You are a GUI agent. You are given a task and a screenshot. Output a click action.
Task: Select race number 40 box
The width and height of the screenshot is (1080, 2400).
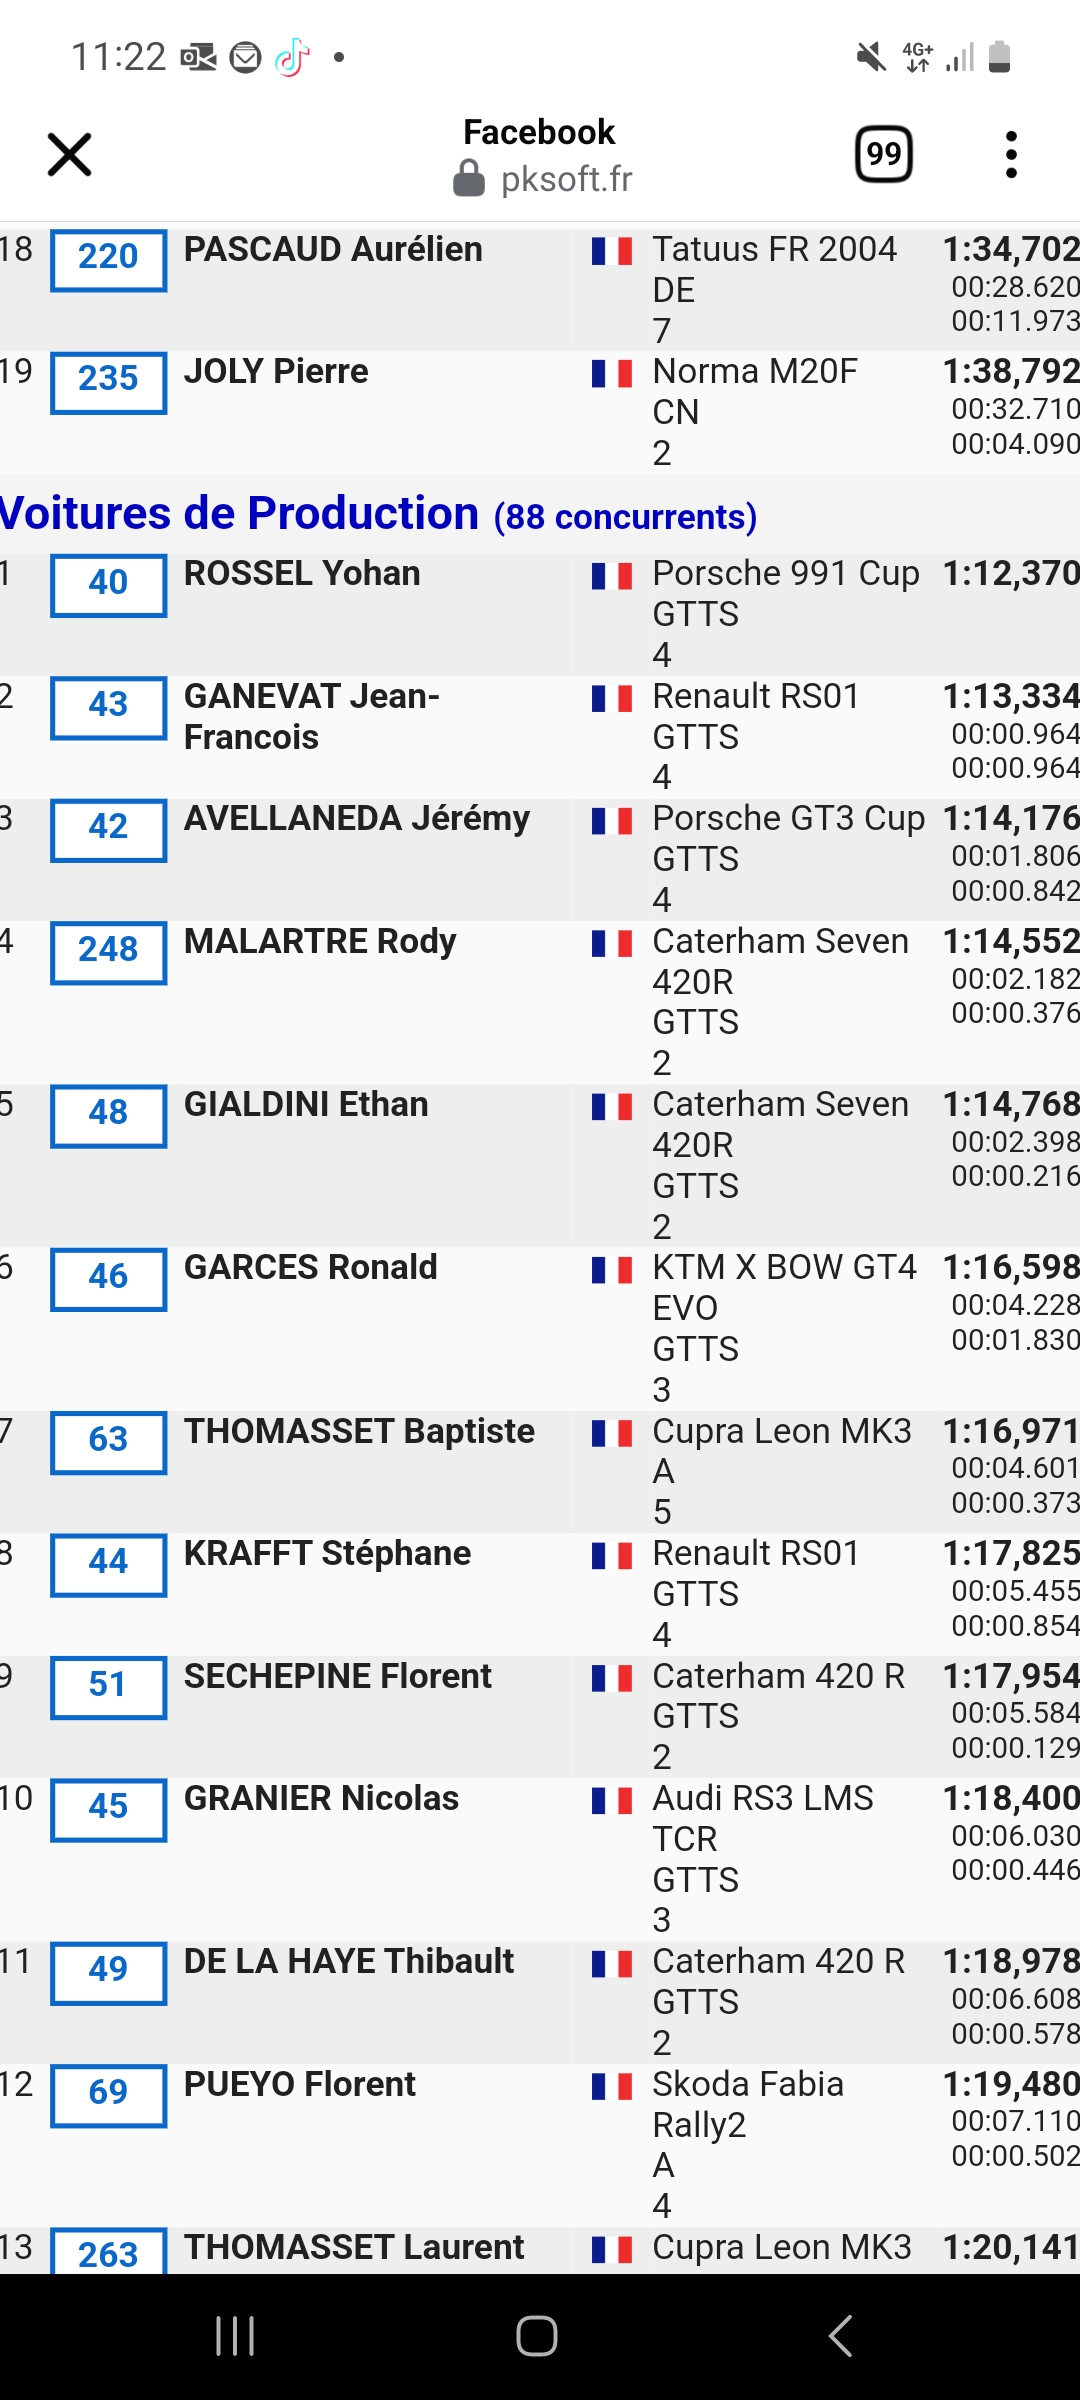pyautogui.click(x=108, y=584)
